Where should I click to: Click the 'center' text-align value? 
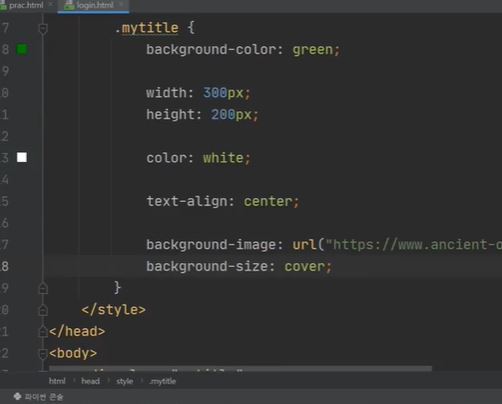click(268, 201)
